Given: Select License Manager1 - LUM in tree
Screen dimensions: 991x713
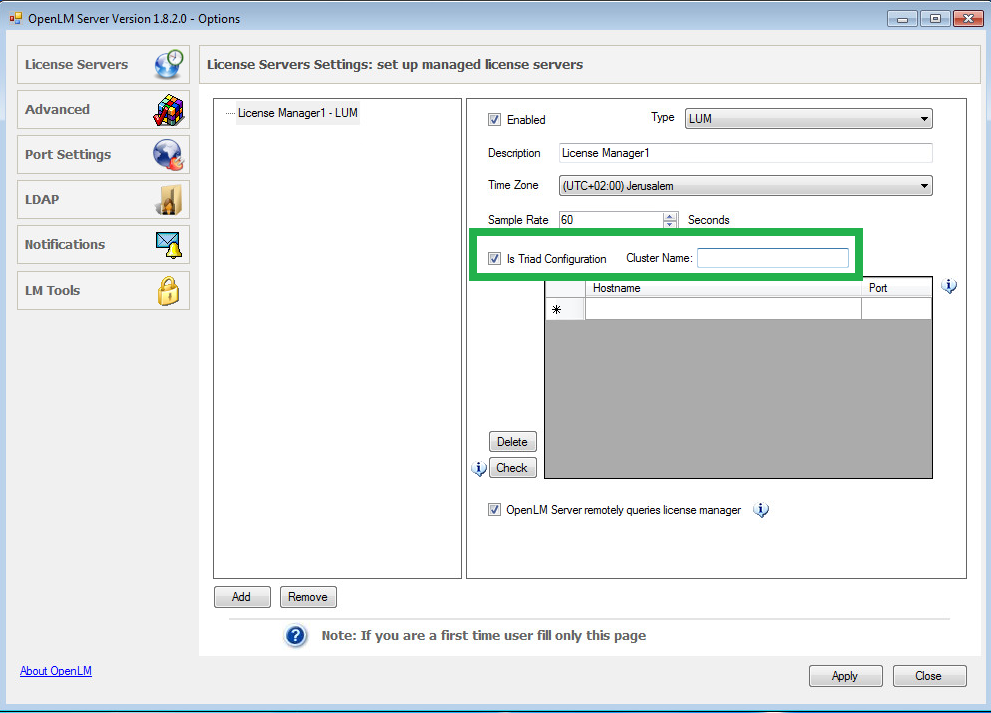Looking at the screenshot, I should 298,113.
